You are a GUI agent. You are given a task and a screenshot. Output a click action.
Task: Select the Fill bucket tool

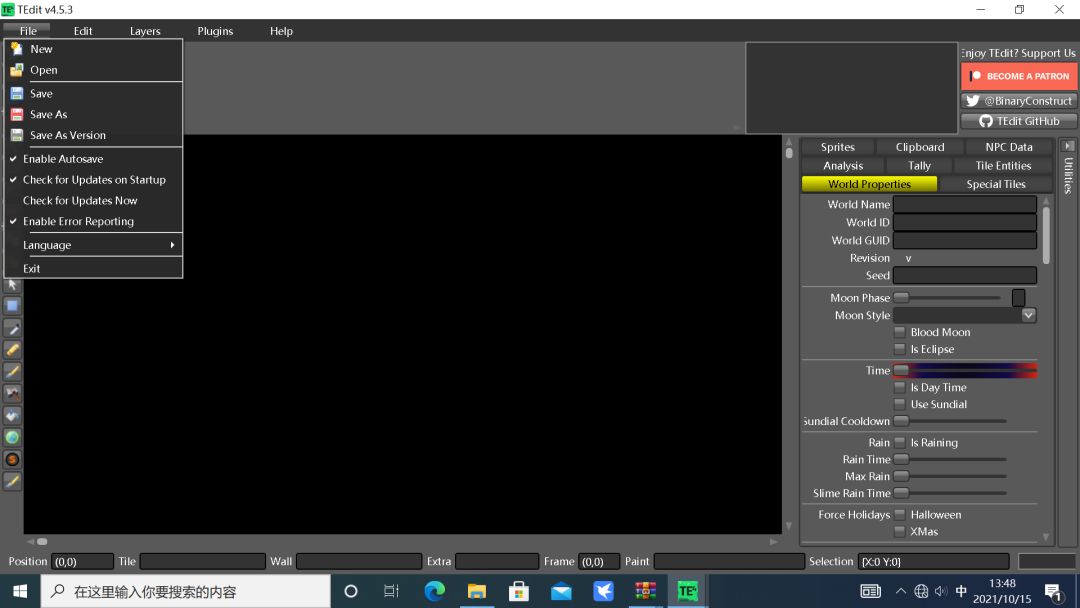[12, 415]
